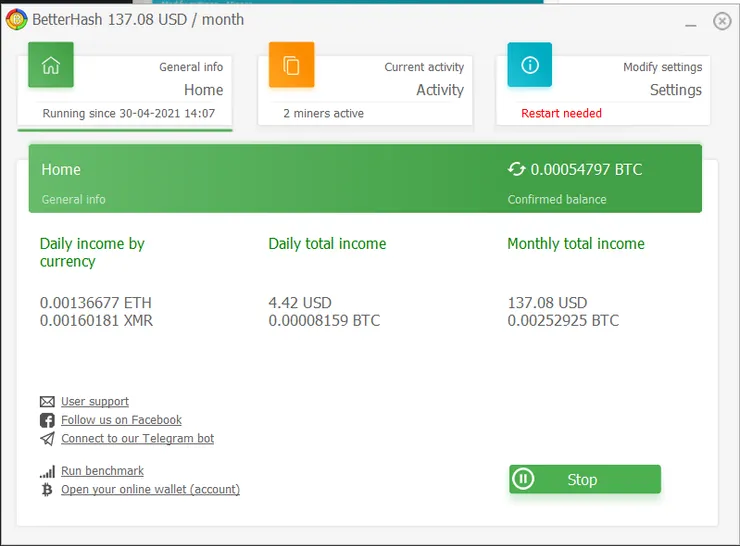Close the BetterHash window

click(x=722, y=21)
